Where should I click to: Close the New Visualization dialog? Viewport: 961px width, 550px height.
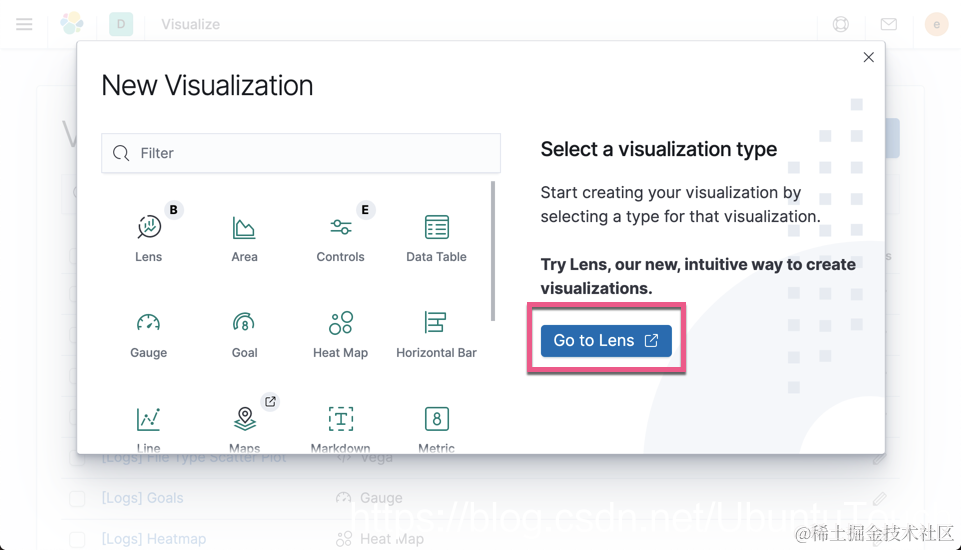pyautogui.click(x=868, y=57)
